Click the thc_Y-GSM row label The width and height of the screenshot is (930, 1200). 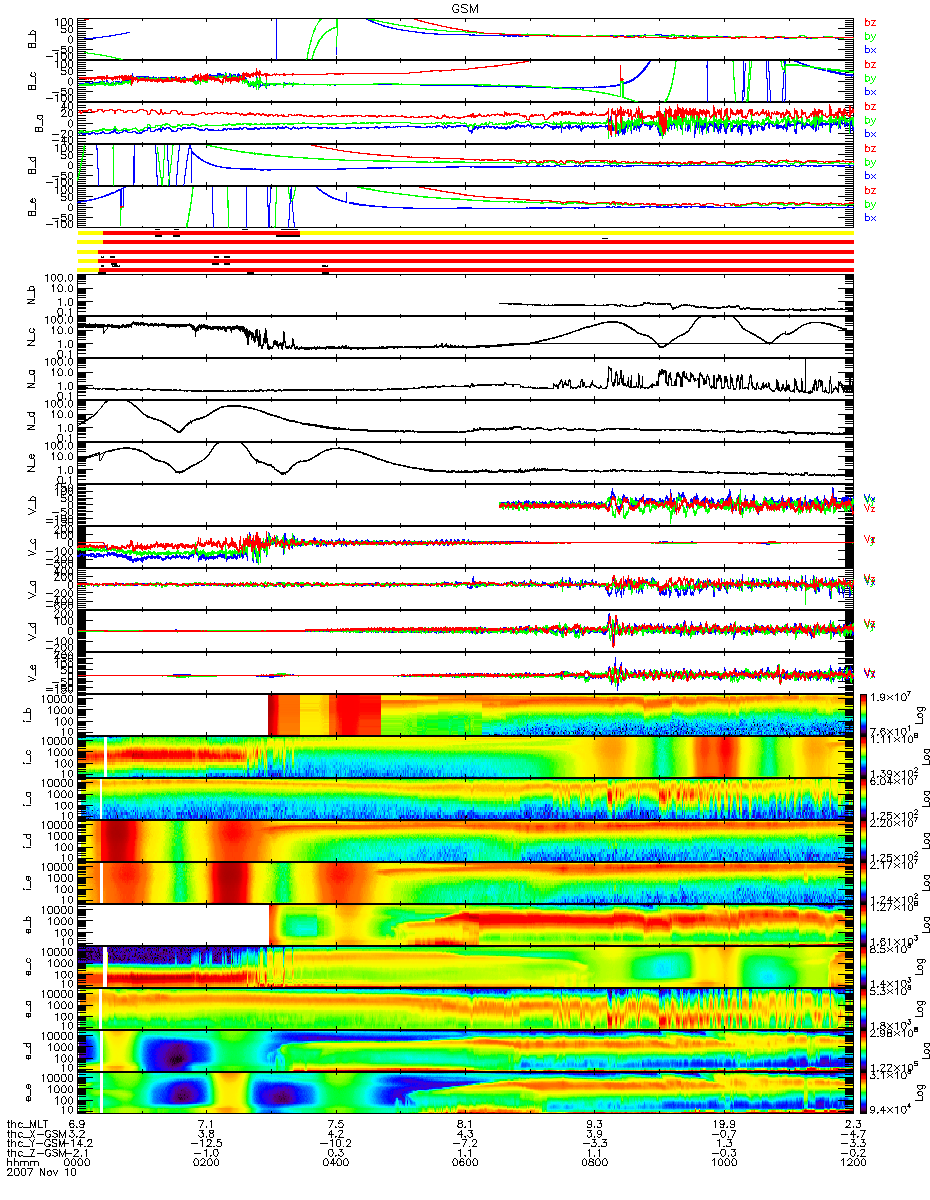click(x=36, y=1145)
